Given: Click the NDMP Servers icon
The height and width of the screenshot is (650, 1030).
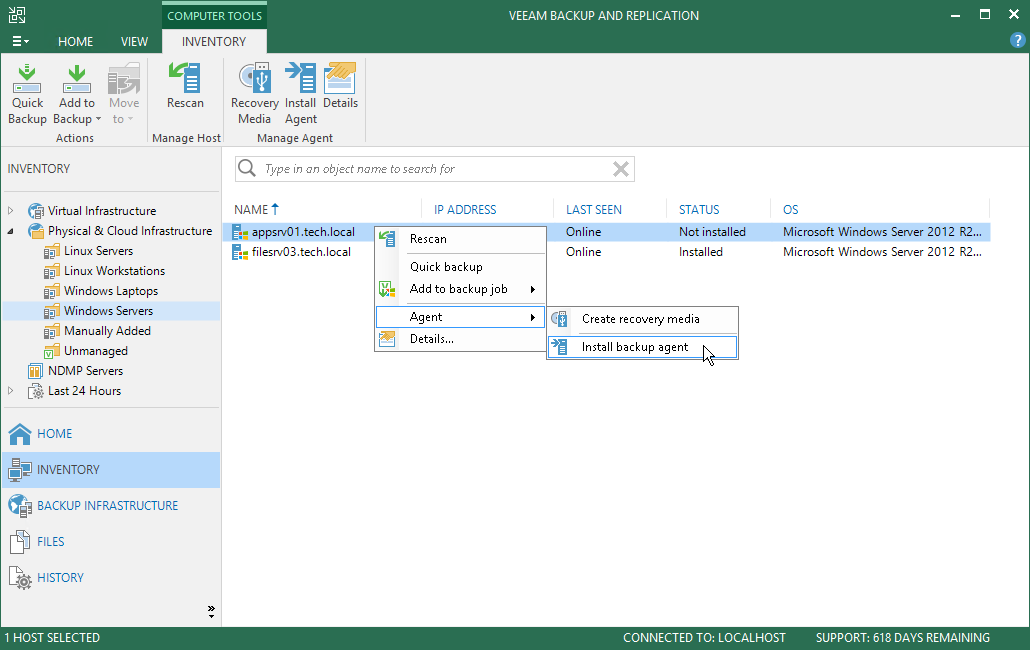Looking at the screenshot, I should (35, 371).
